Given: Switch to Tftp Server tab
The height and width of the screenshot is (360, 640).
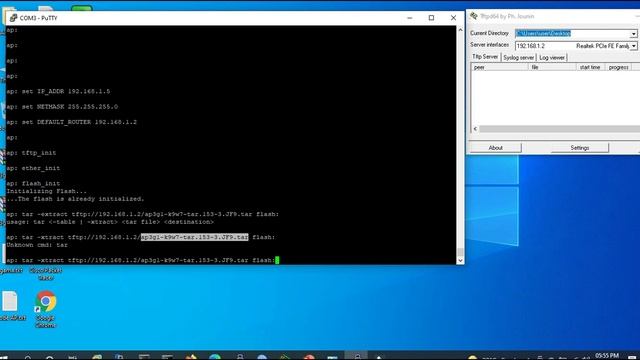Looking at the screenshot, I should tap(485, 57).
